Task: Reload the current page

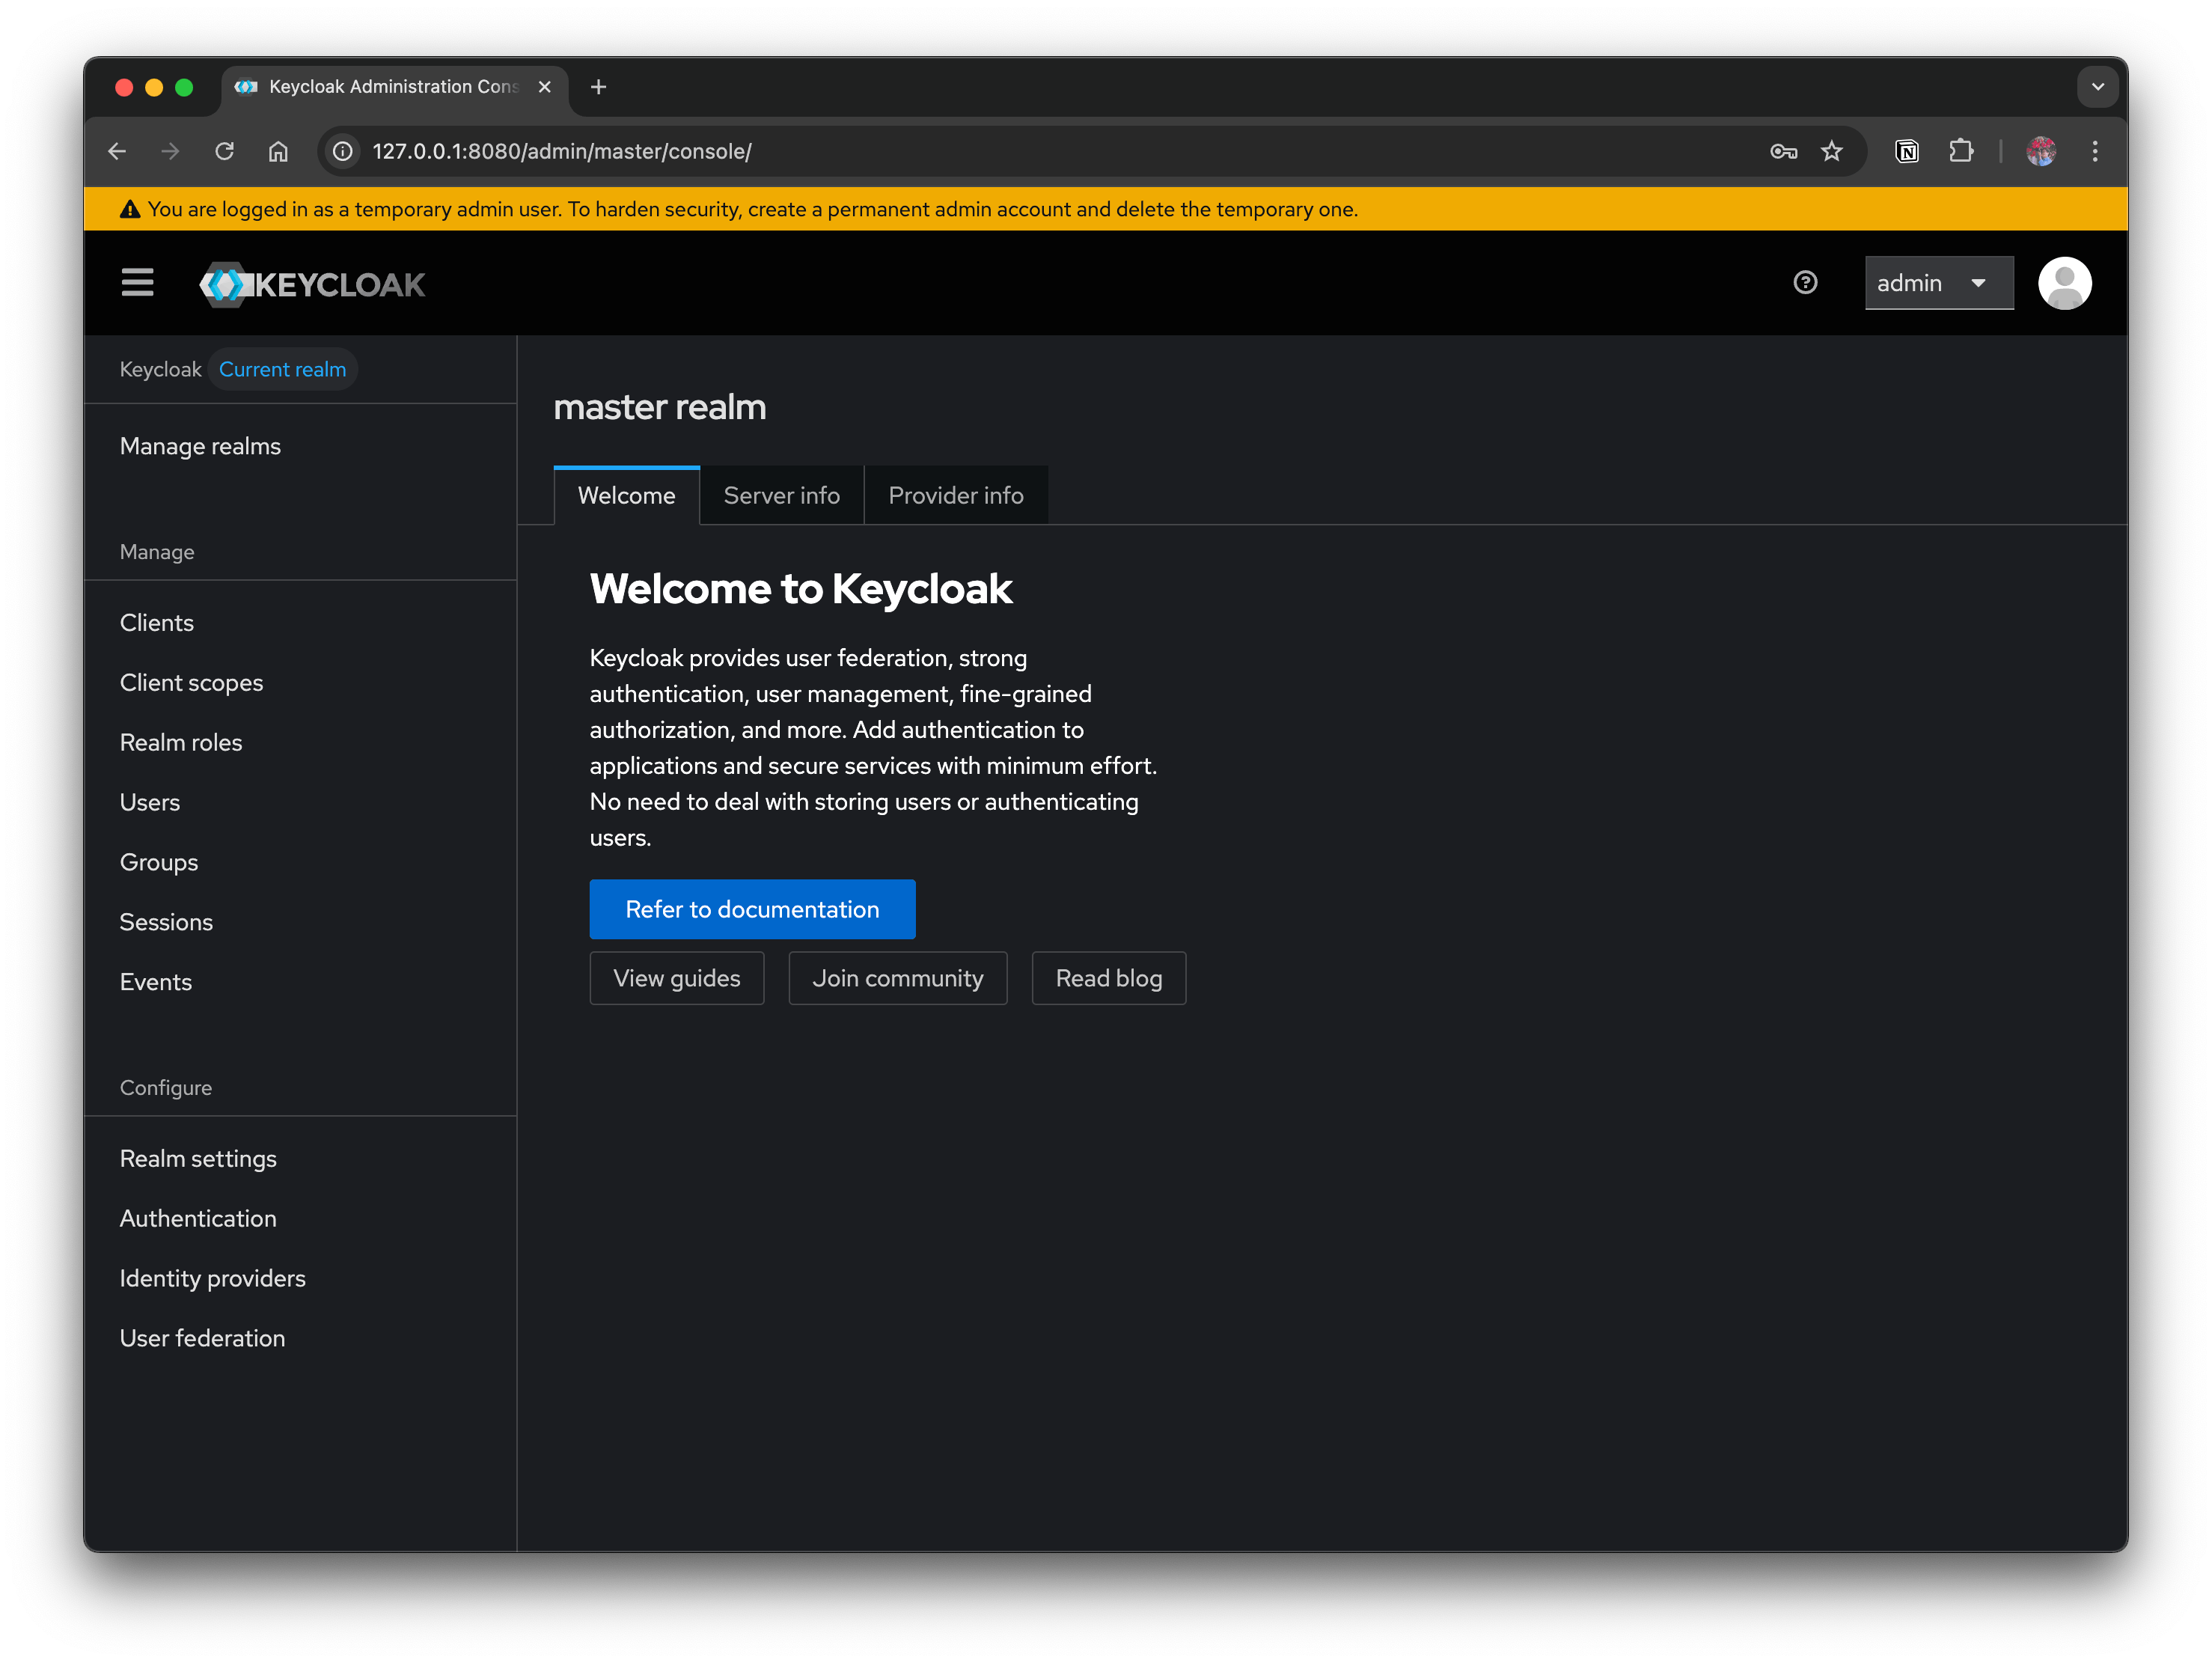Action: [224, 151]
